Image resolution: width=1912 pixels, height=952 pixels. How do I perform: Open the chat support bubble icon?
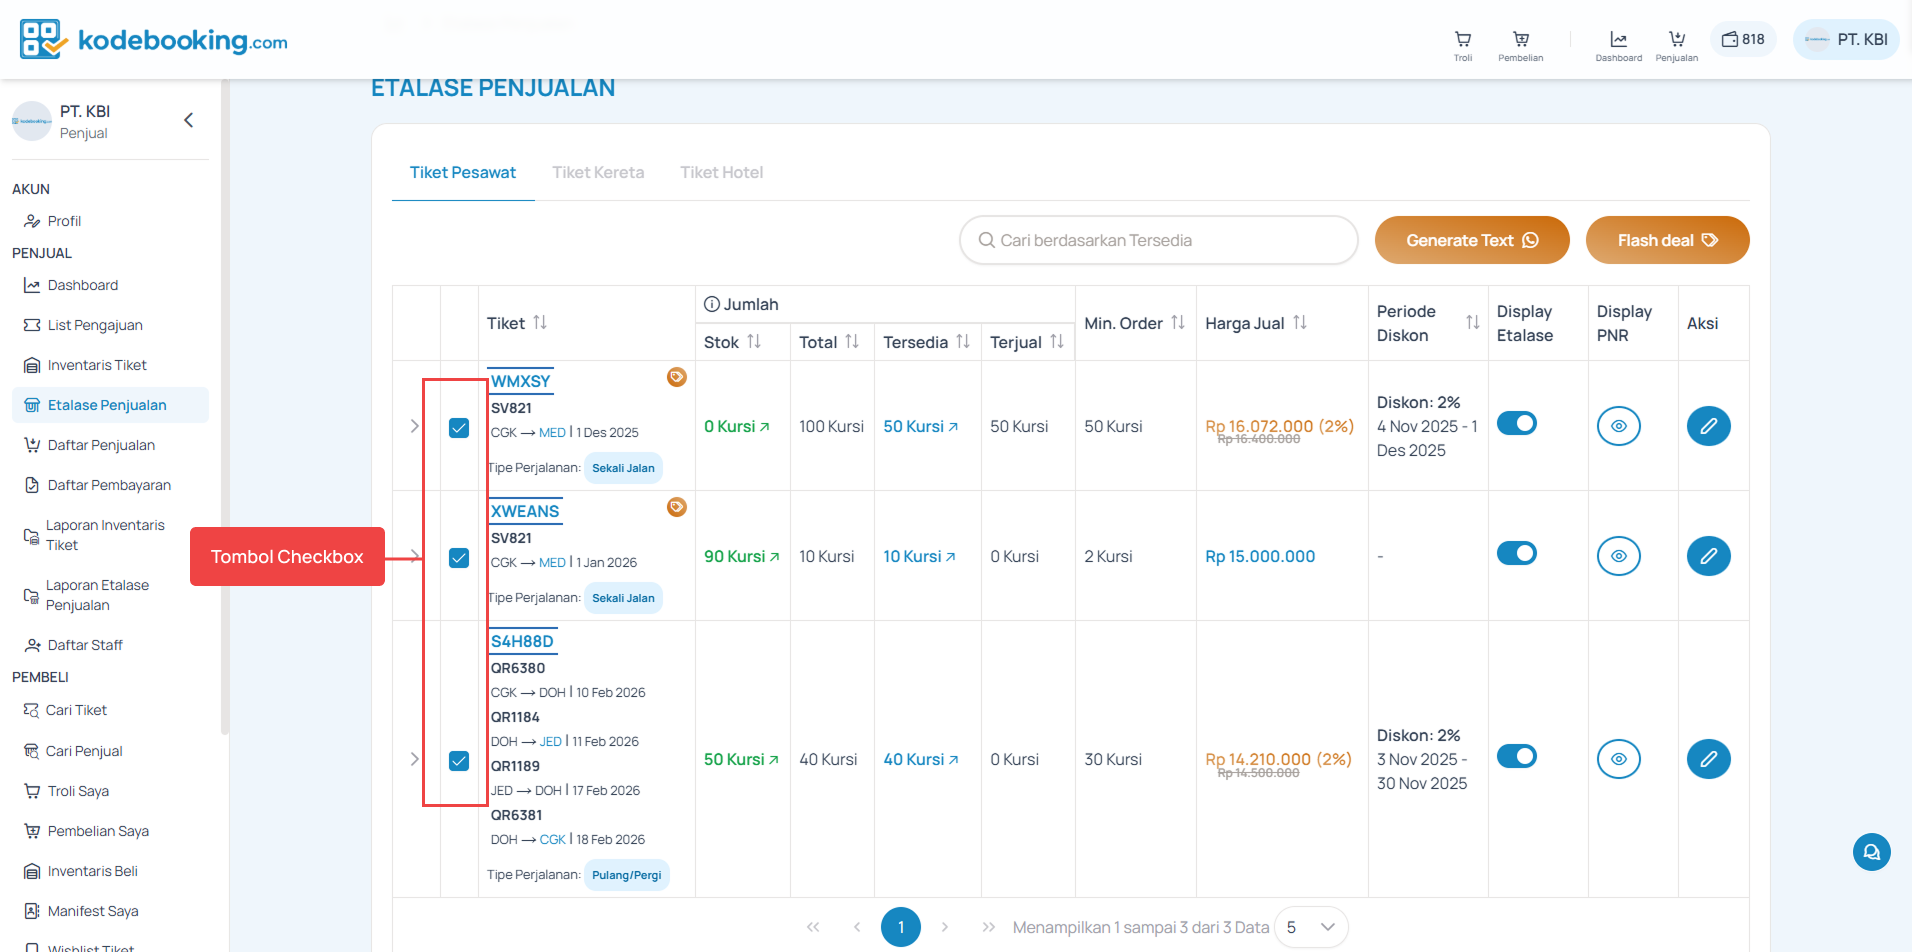pyautogui.click(x=1871, y=852)
